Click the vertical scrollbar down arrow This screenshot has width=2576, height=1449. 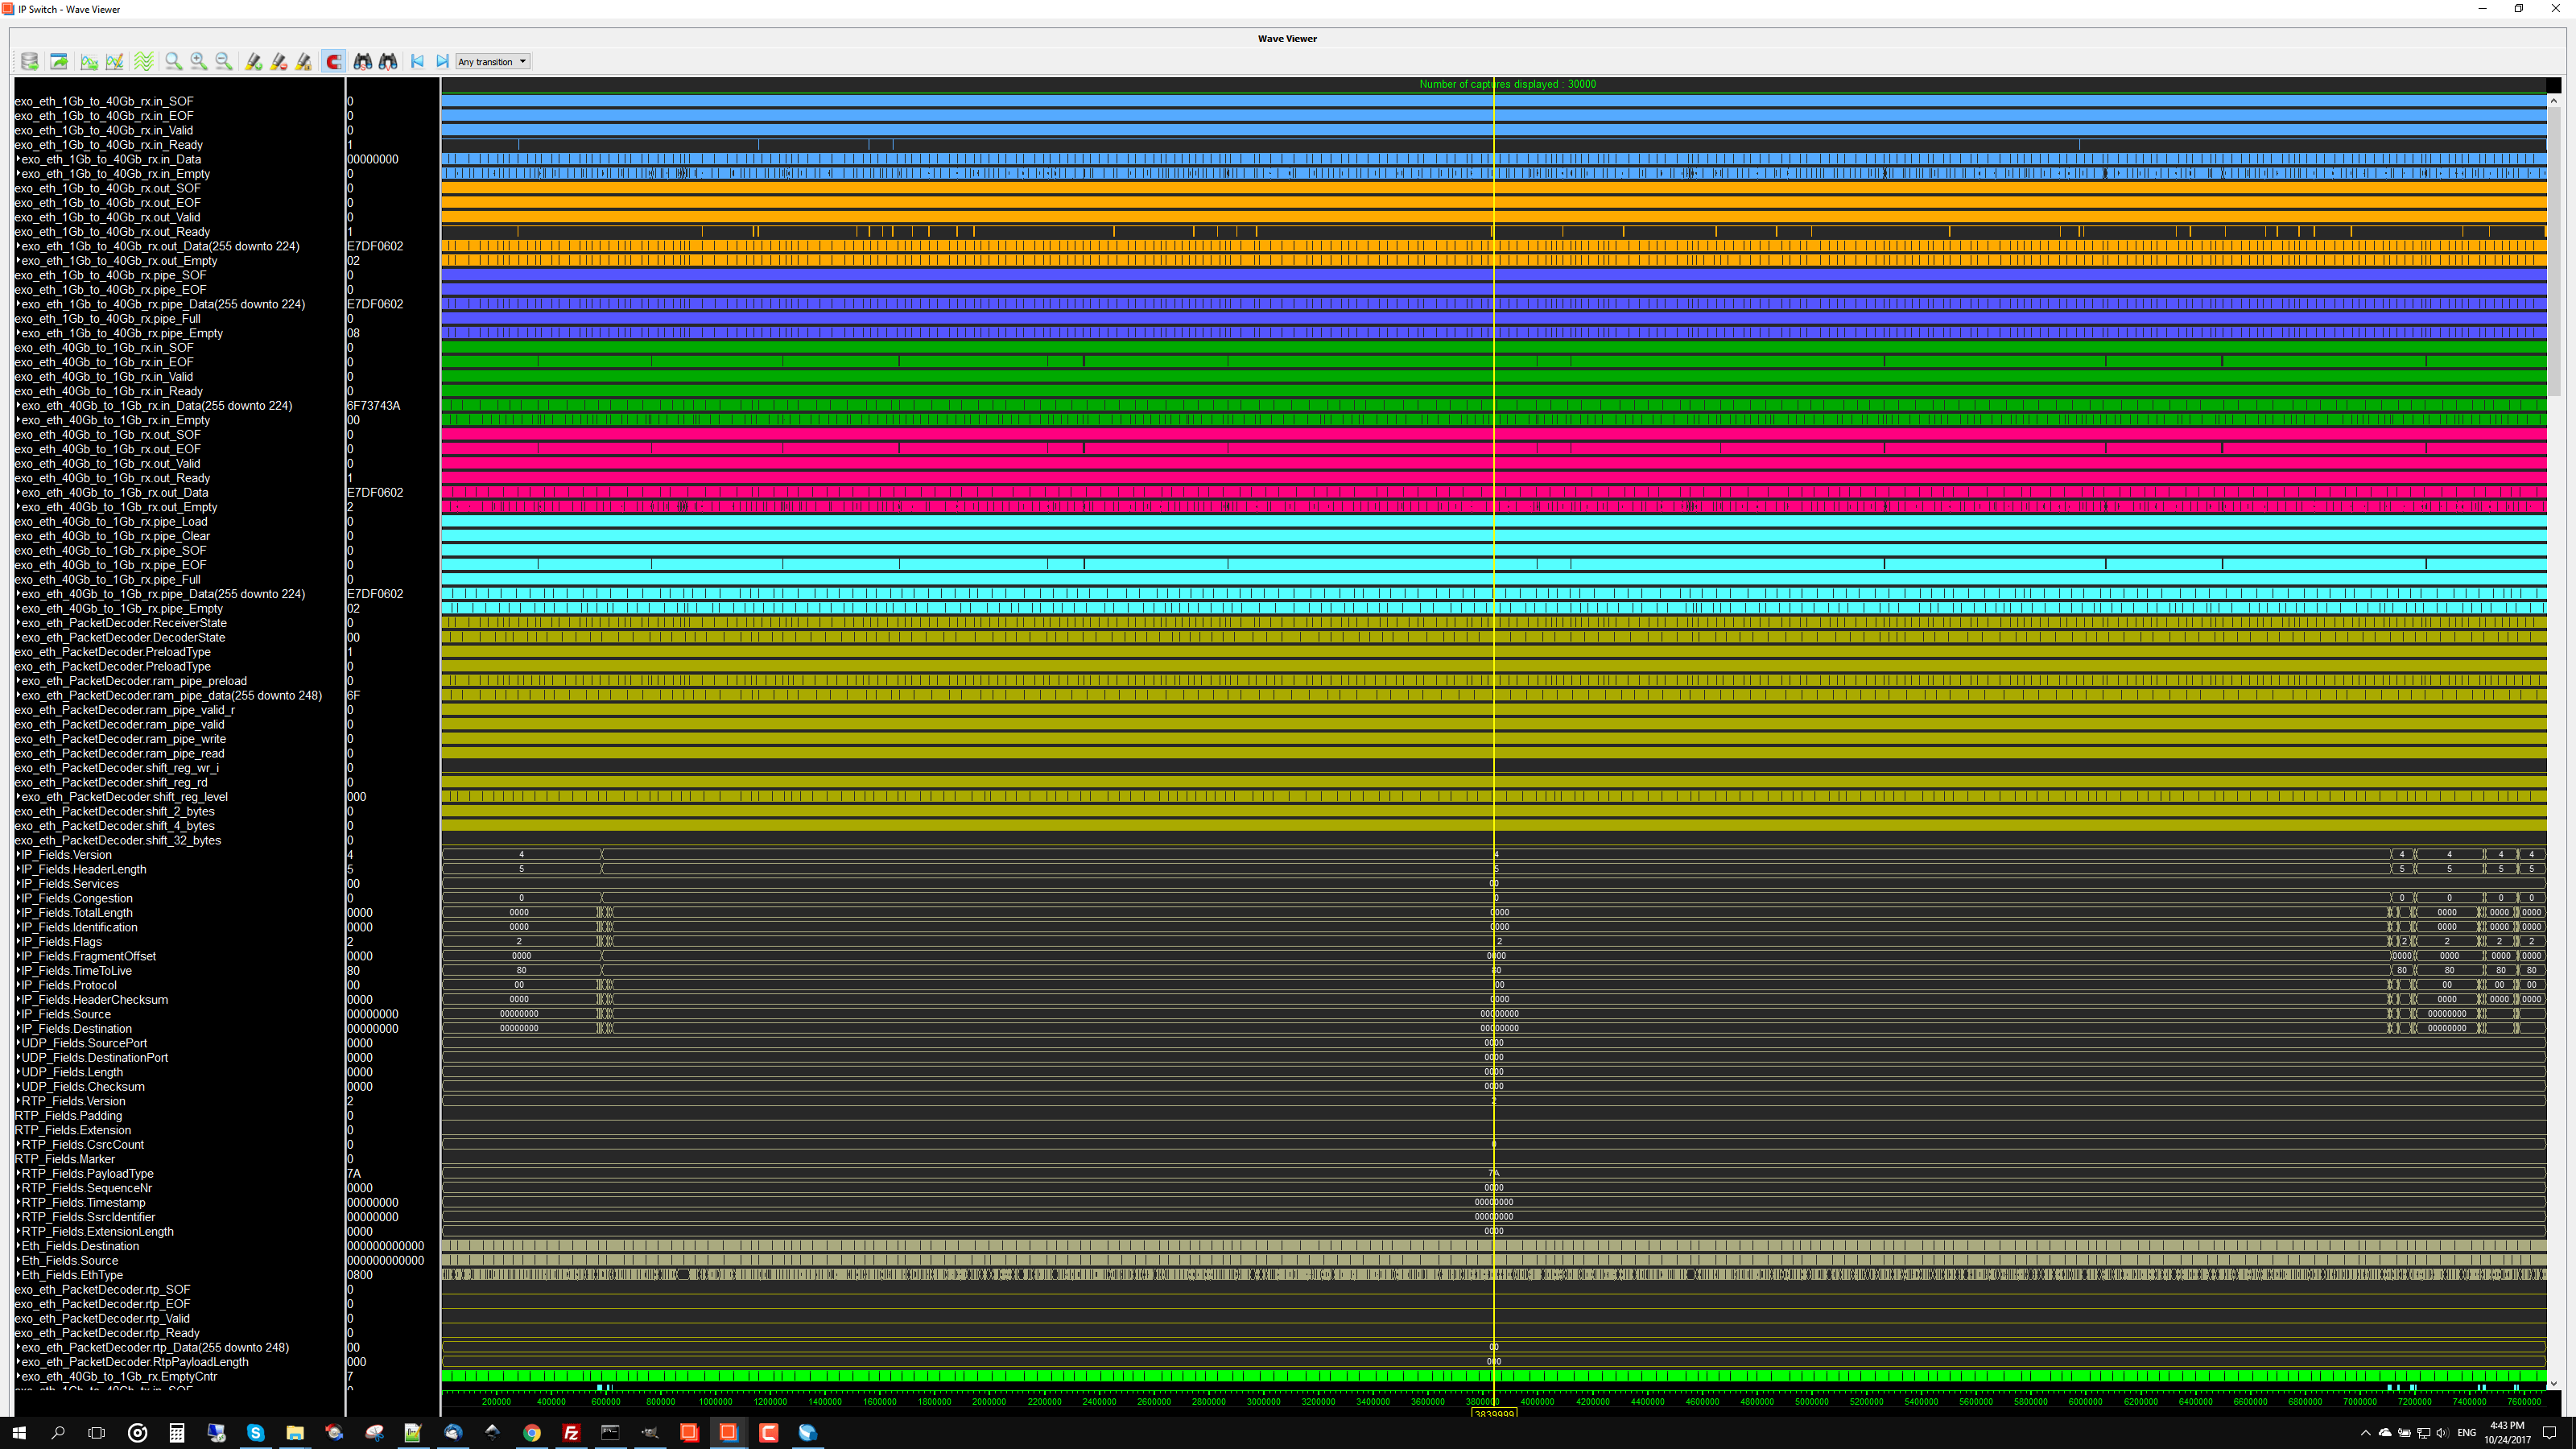(x=2553, y=1384)
